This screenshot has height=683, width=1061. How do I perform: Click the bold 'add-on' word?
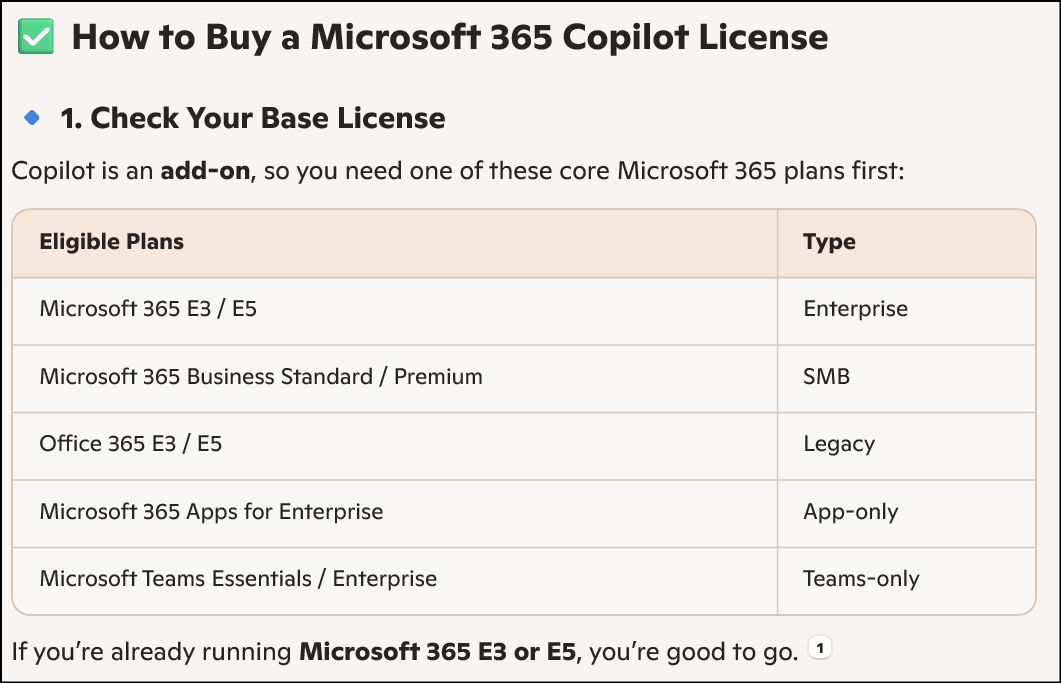[204, 171]
